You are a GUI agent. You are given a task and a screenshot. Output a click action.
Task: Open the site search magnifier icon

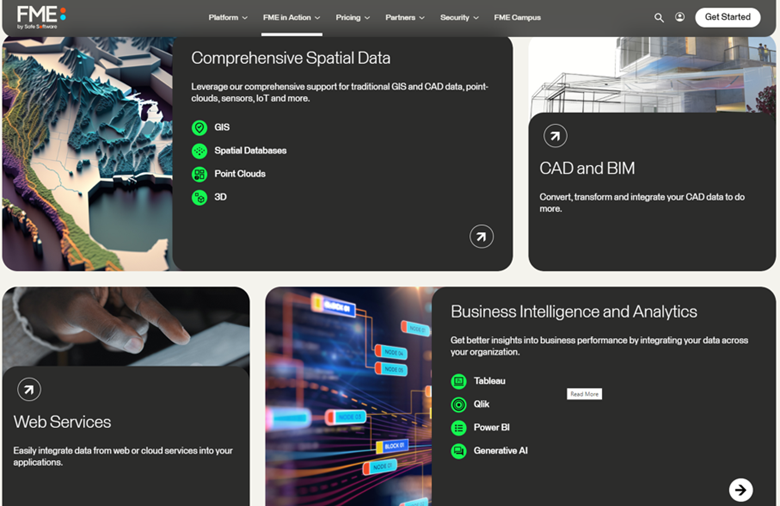tap(659, 18)
